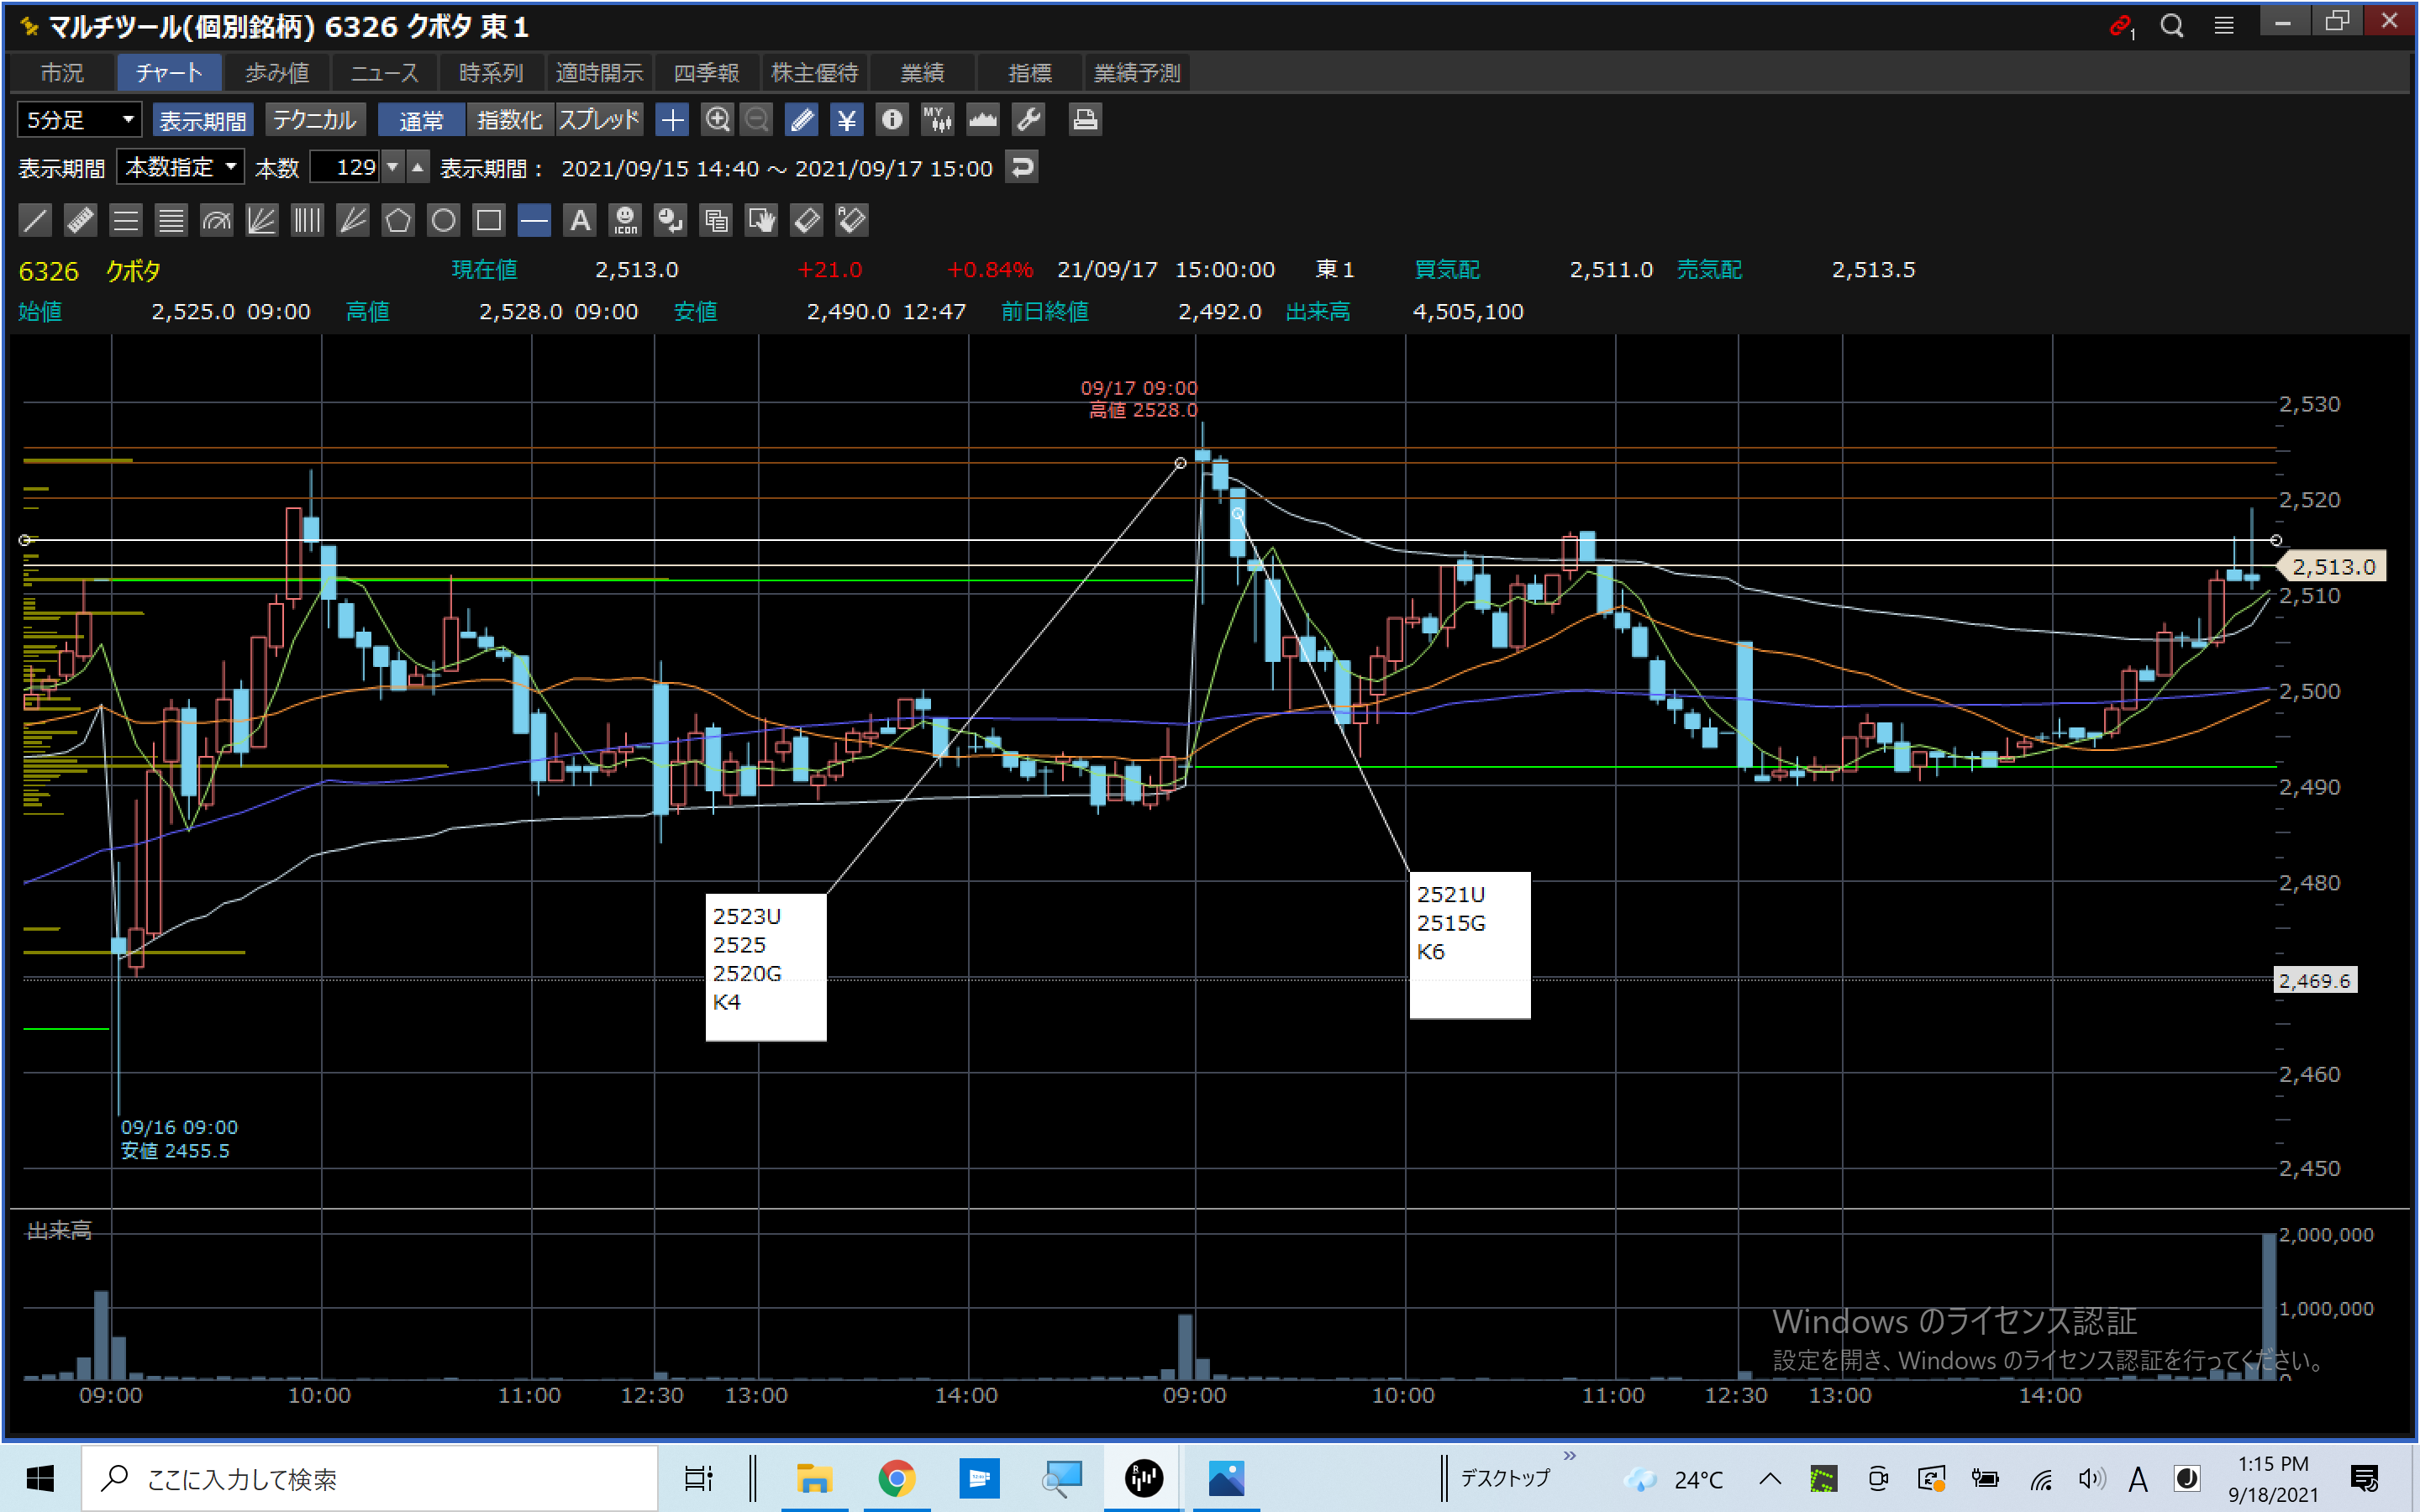
Task: Toggle the yen price display button
Action: [x=847, y=120]
